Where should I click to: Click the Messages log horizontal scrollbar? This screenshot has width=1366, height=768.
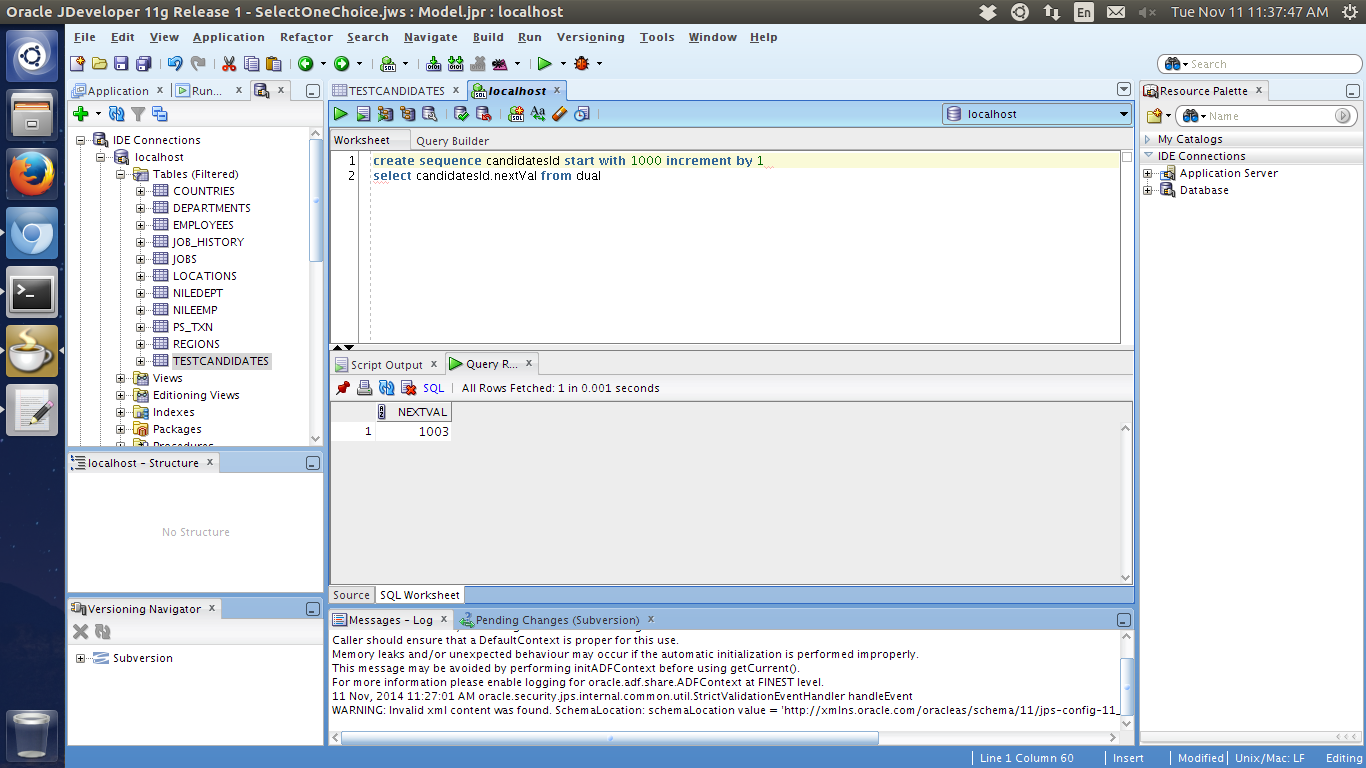610,738
